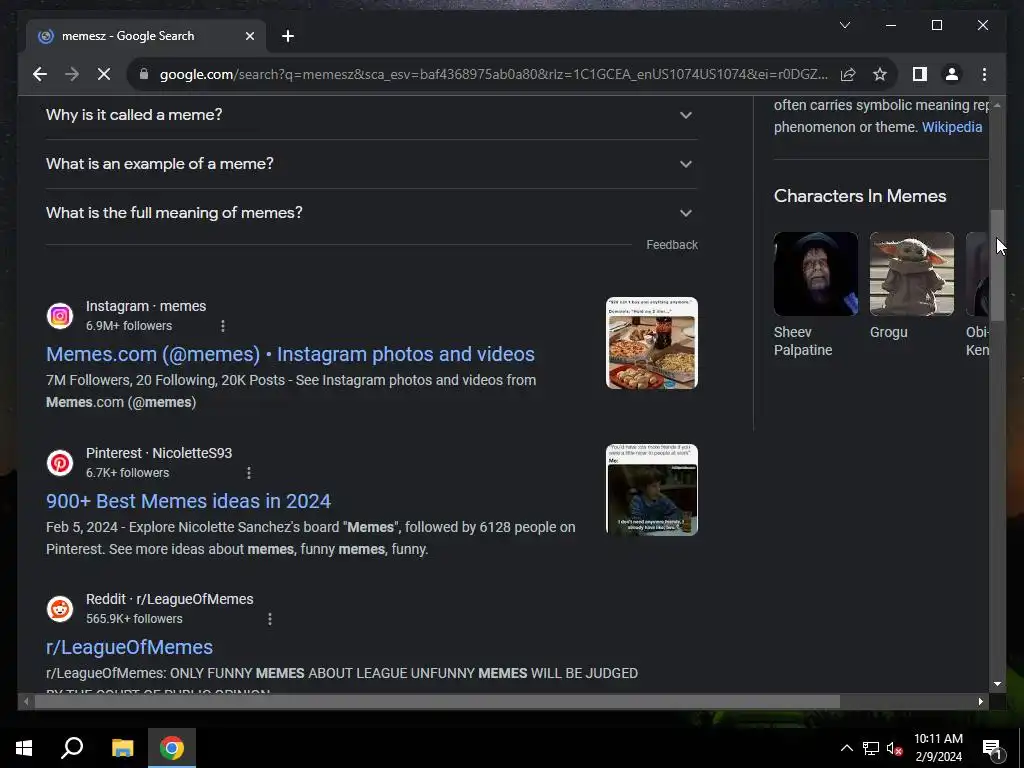
Task: Click the 'Instagram · memes' source text
Action: (x=146, y=306)
